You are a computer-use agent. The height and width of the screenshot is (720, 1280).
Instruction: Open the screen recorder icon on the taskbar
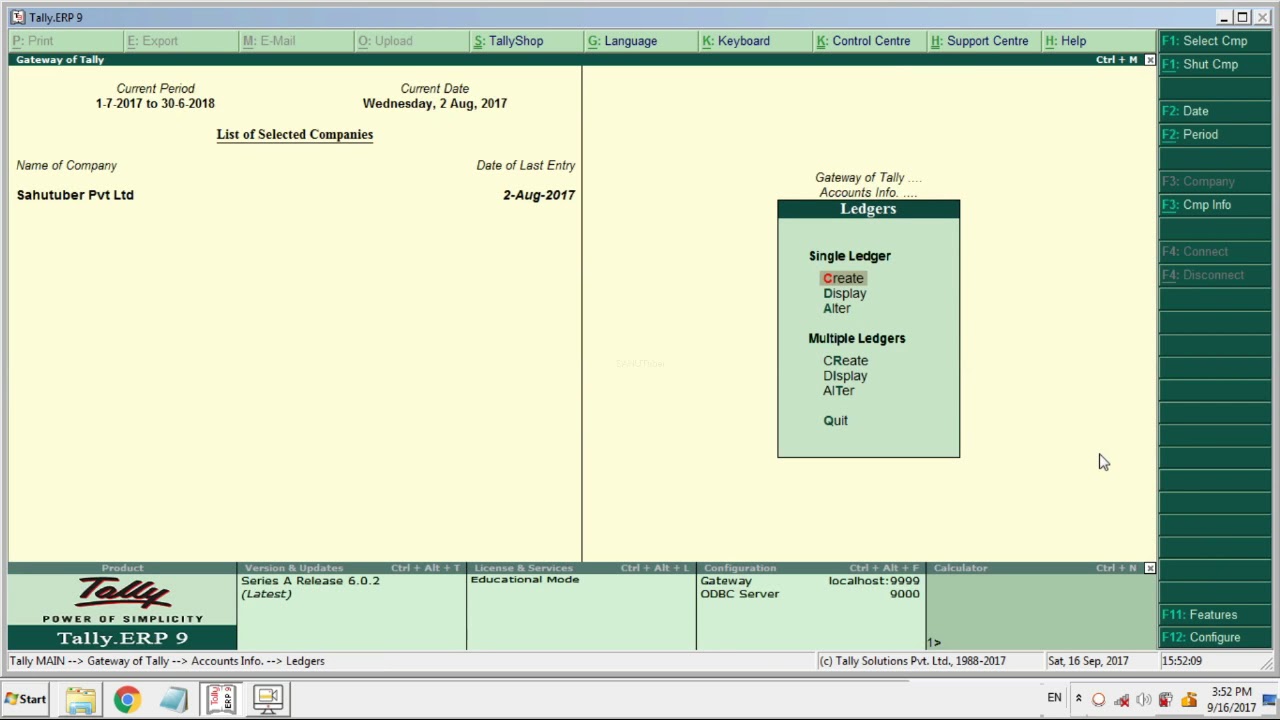[x=267, y=698]
